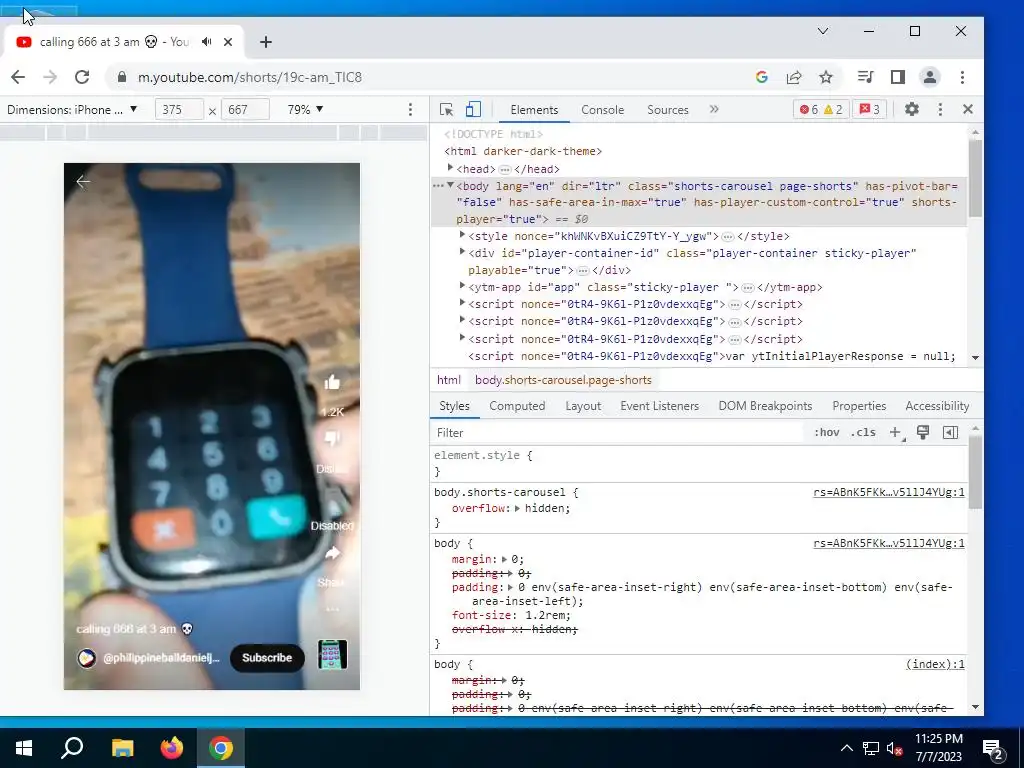This screenshot has width=1024, height=768.
Task: Click the width field showing 375
Action: (x=179, y=110)
